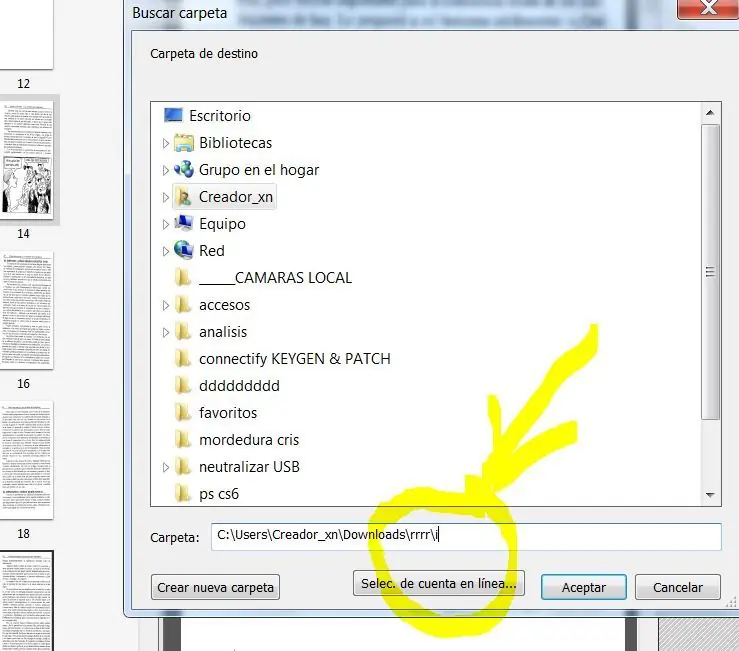Select the favoritos folder name
The image size is (739, 651).
[x=228, y=413]
